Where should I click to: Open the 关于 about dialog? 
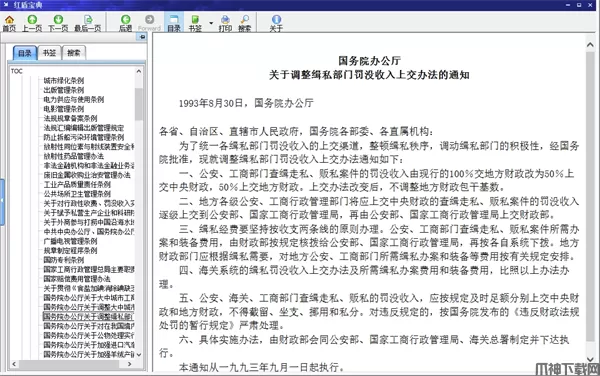pyautogui.click(x=276, y=23)
